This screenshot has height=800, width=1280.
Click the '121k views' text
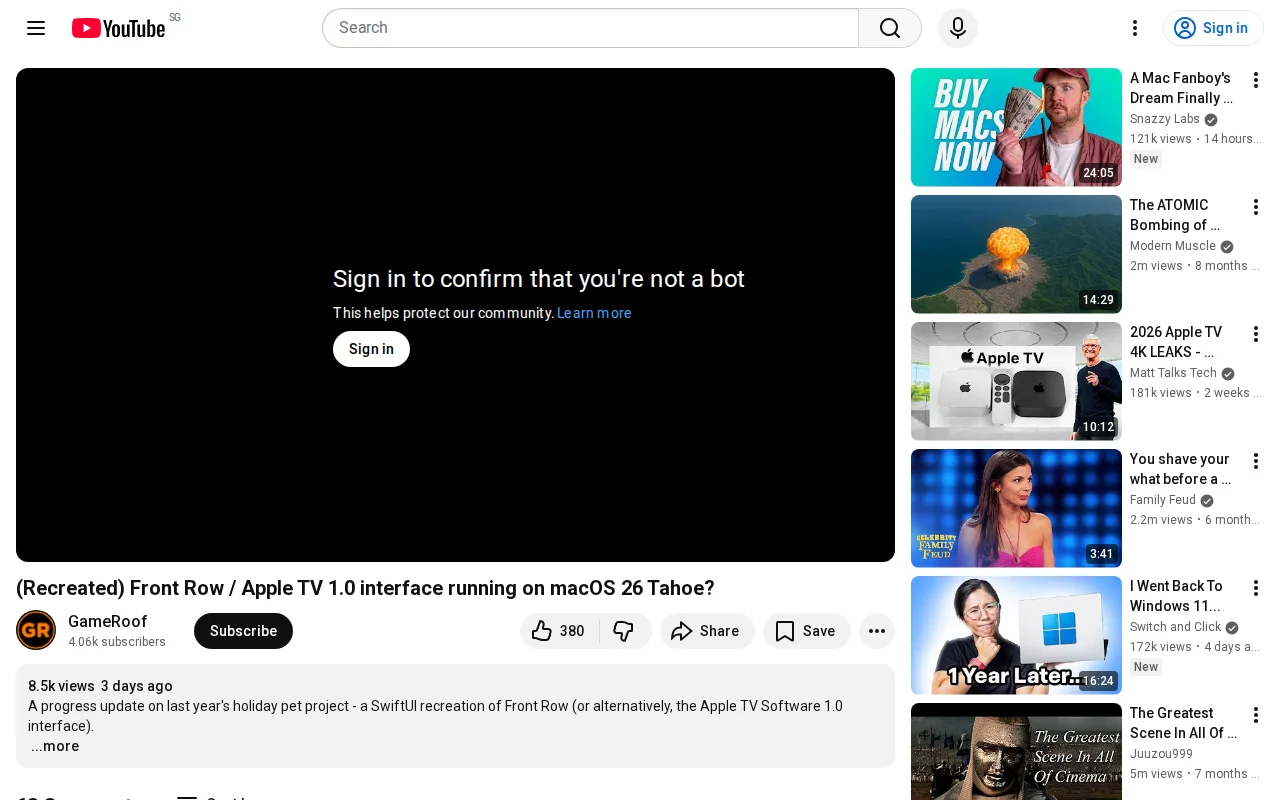click(x=1161, y=139)
